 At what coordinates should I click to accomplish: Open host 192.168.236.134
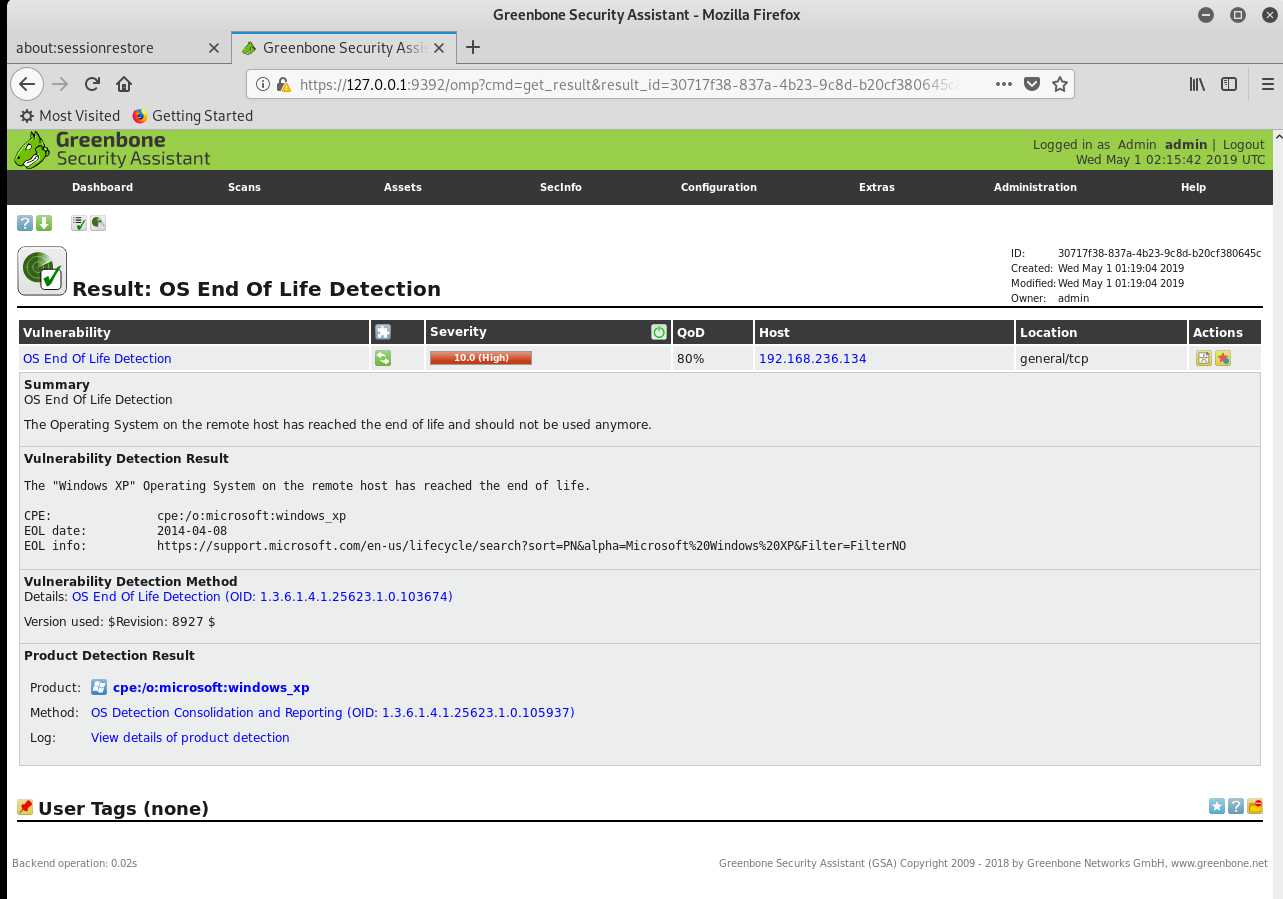point(812,358)
